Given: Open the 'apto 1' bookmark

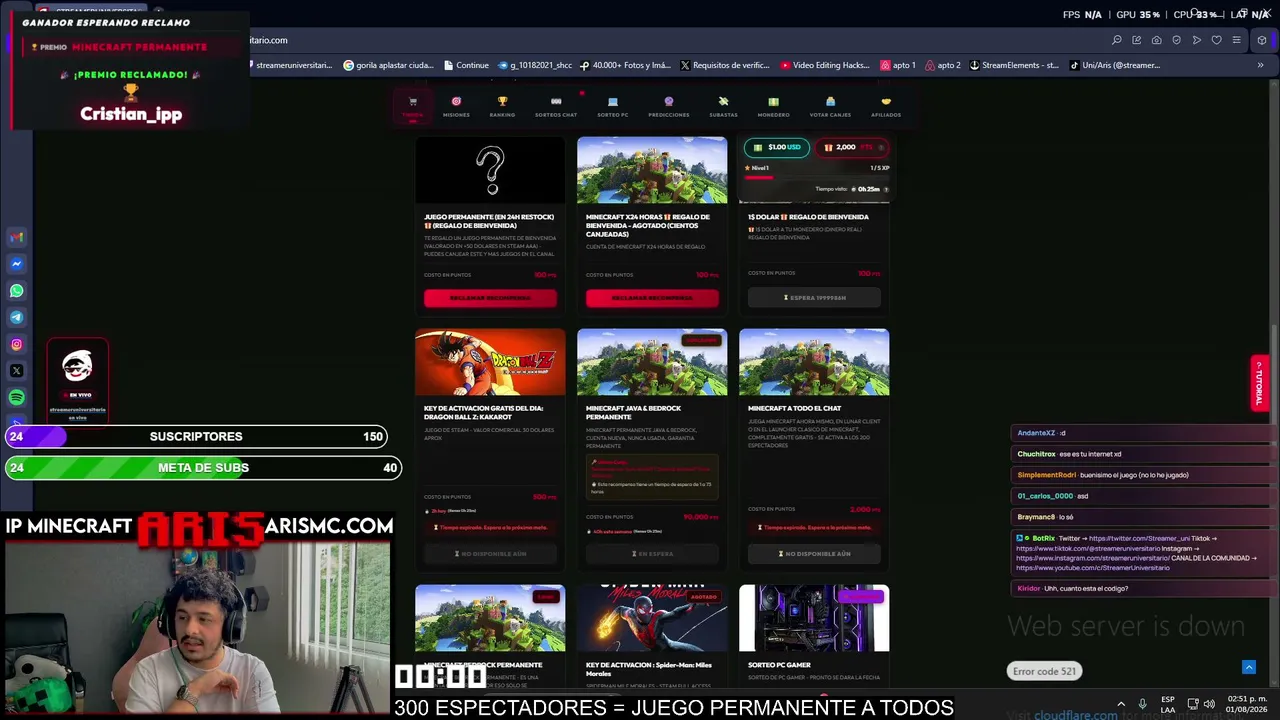Looking at the screenshot, I should click(898, 65).
